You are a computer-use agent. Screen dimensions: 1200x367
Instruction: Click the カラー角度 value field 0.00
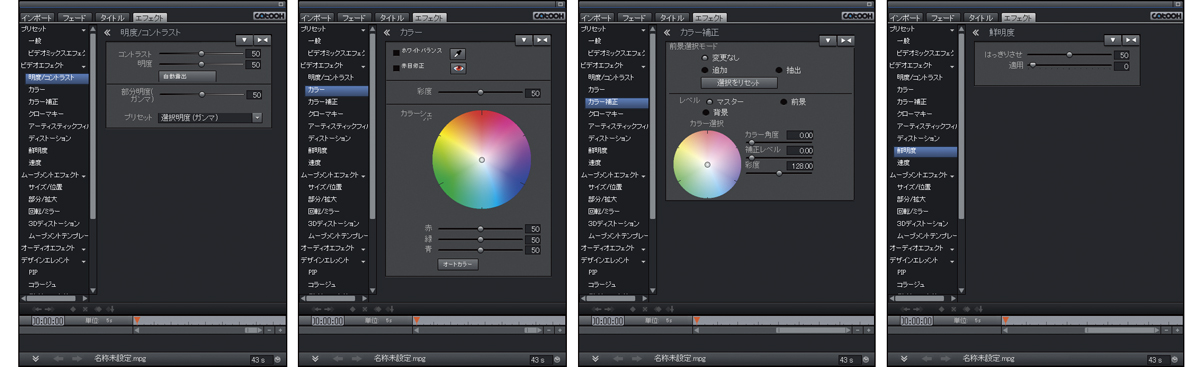(800, 135)
